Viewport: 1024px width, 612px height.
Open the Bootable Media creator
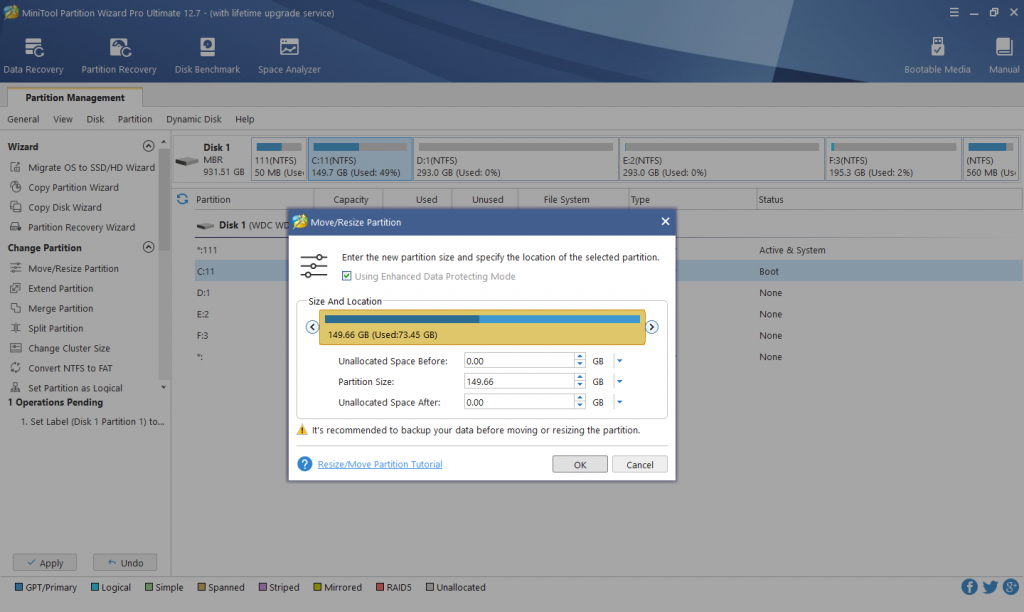(x=937, y=52)
